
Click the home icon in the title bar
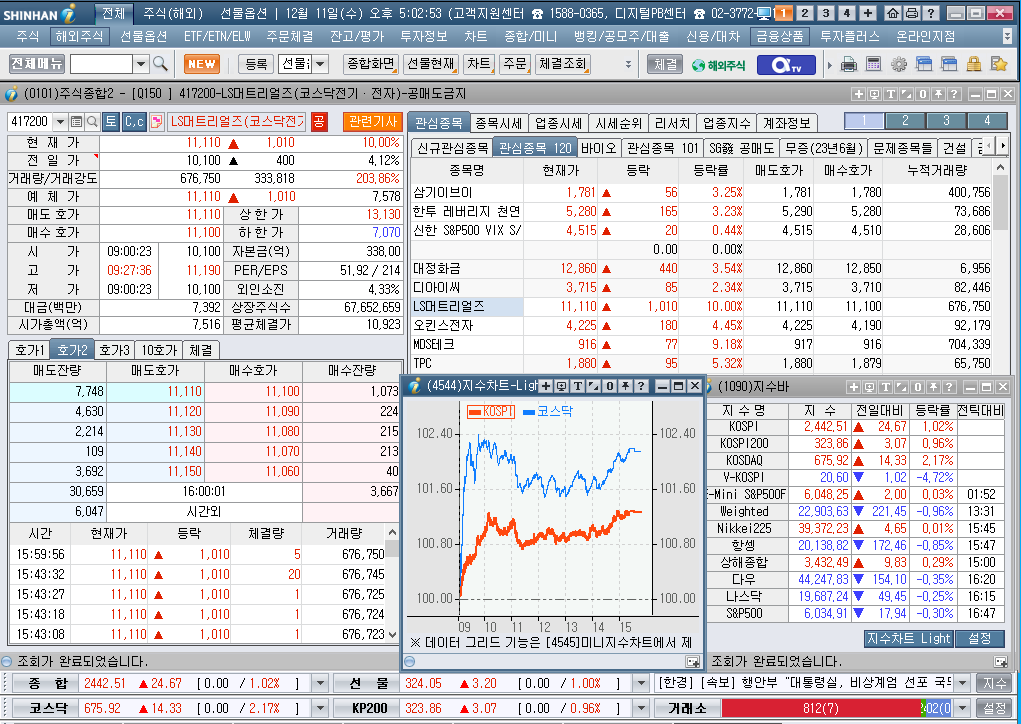[894, 12]
